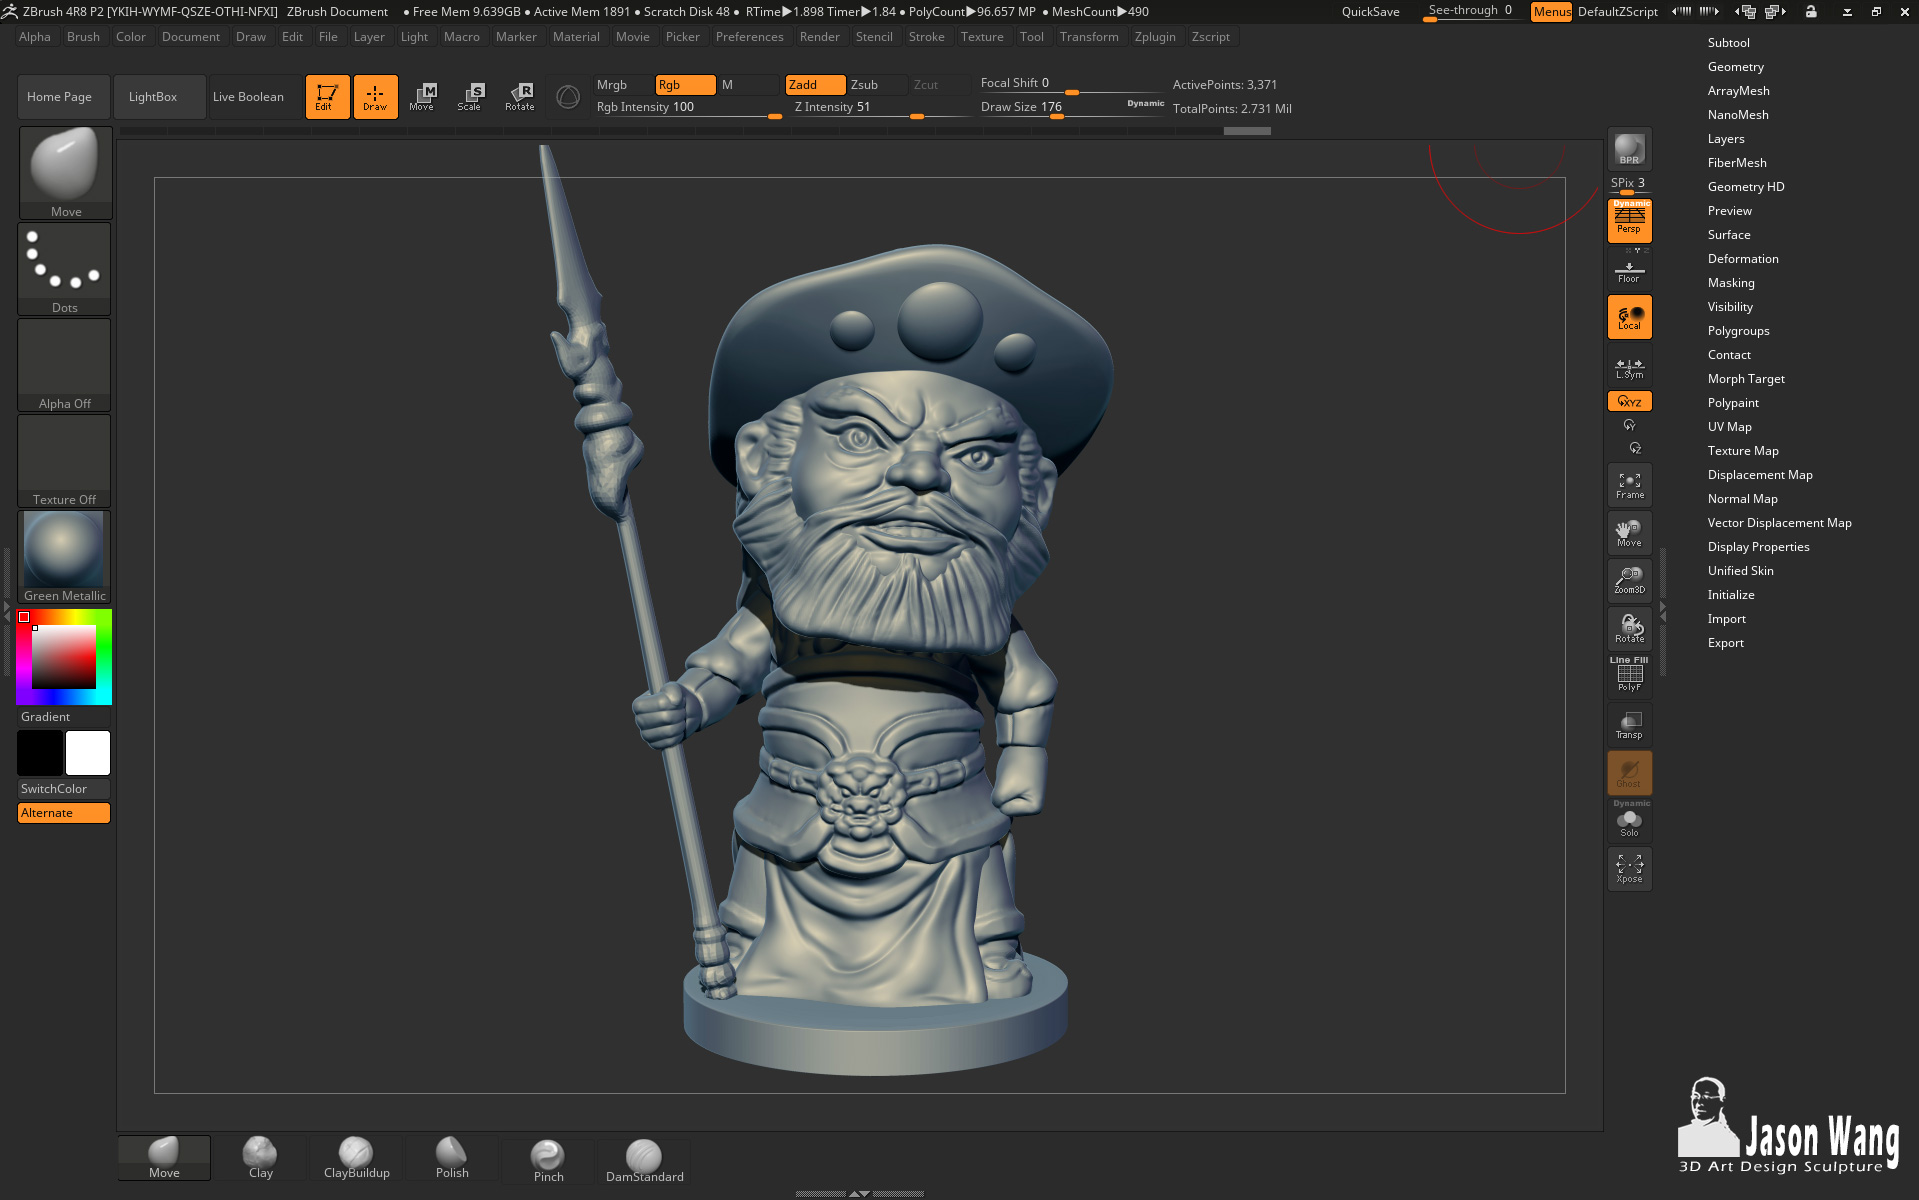Open the Preferences menu
This screenshot has width=1919, height=1200.
pyautogui.click(x=749, y=37)
